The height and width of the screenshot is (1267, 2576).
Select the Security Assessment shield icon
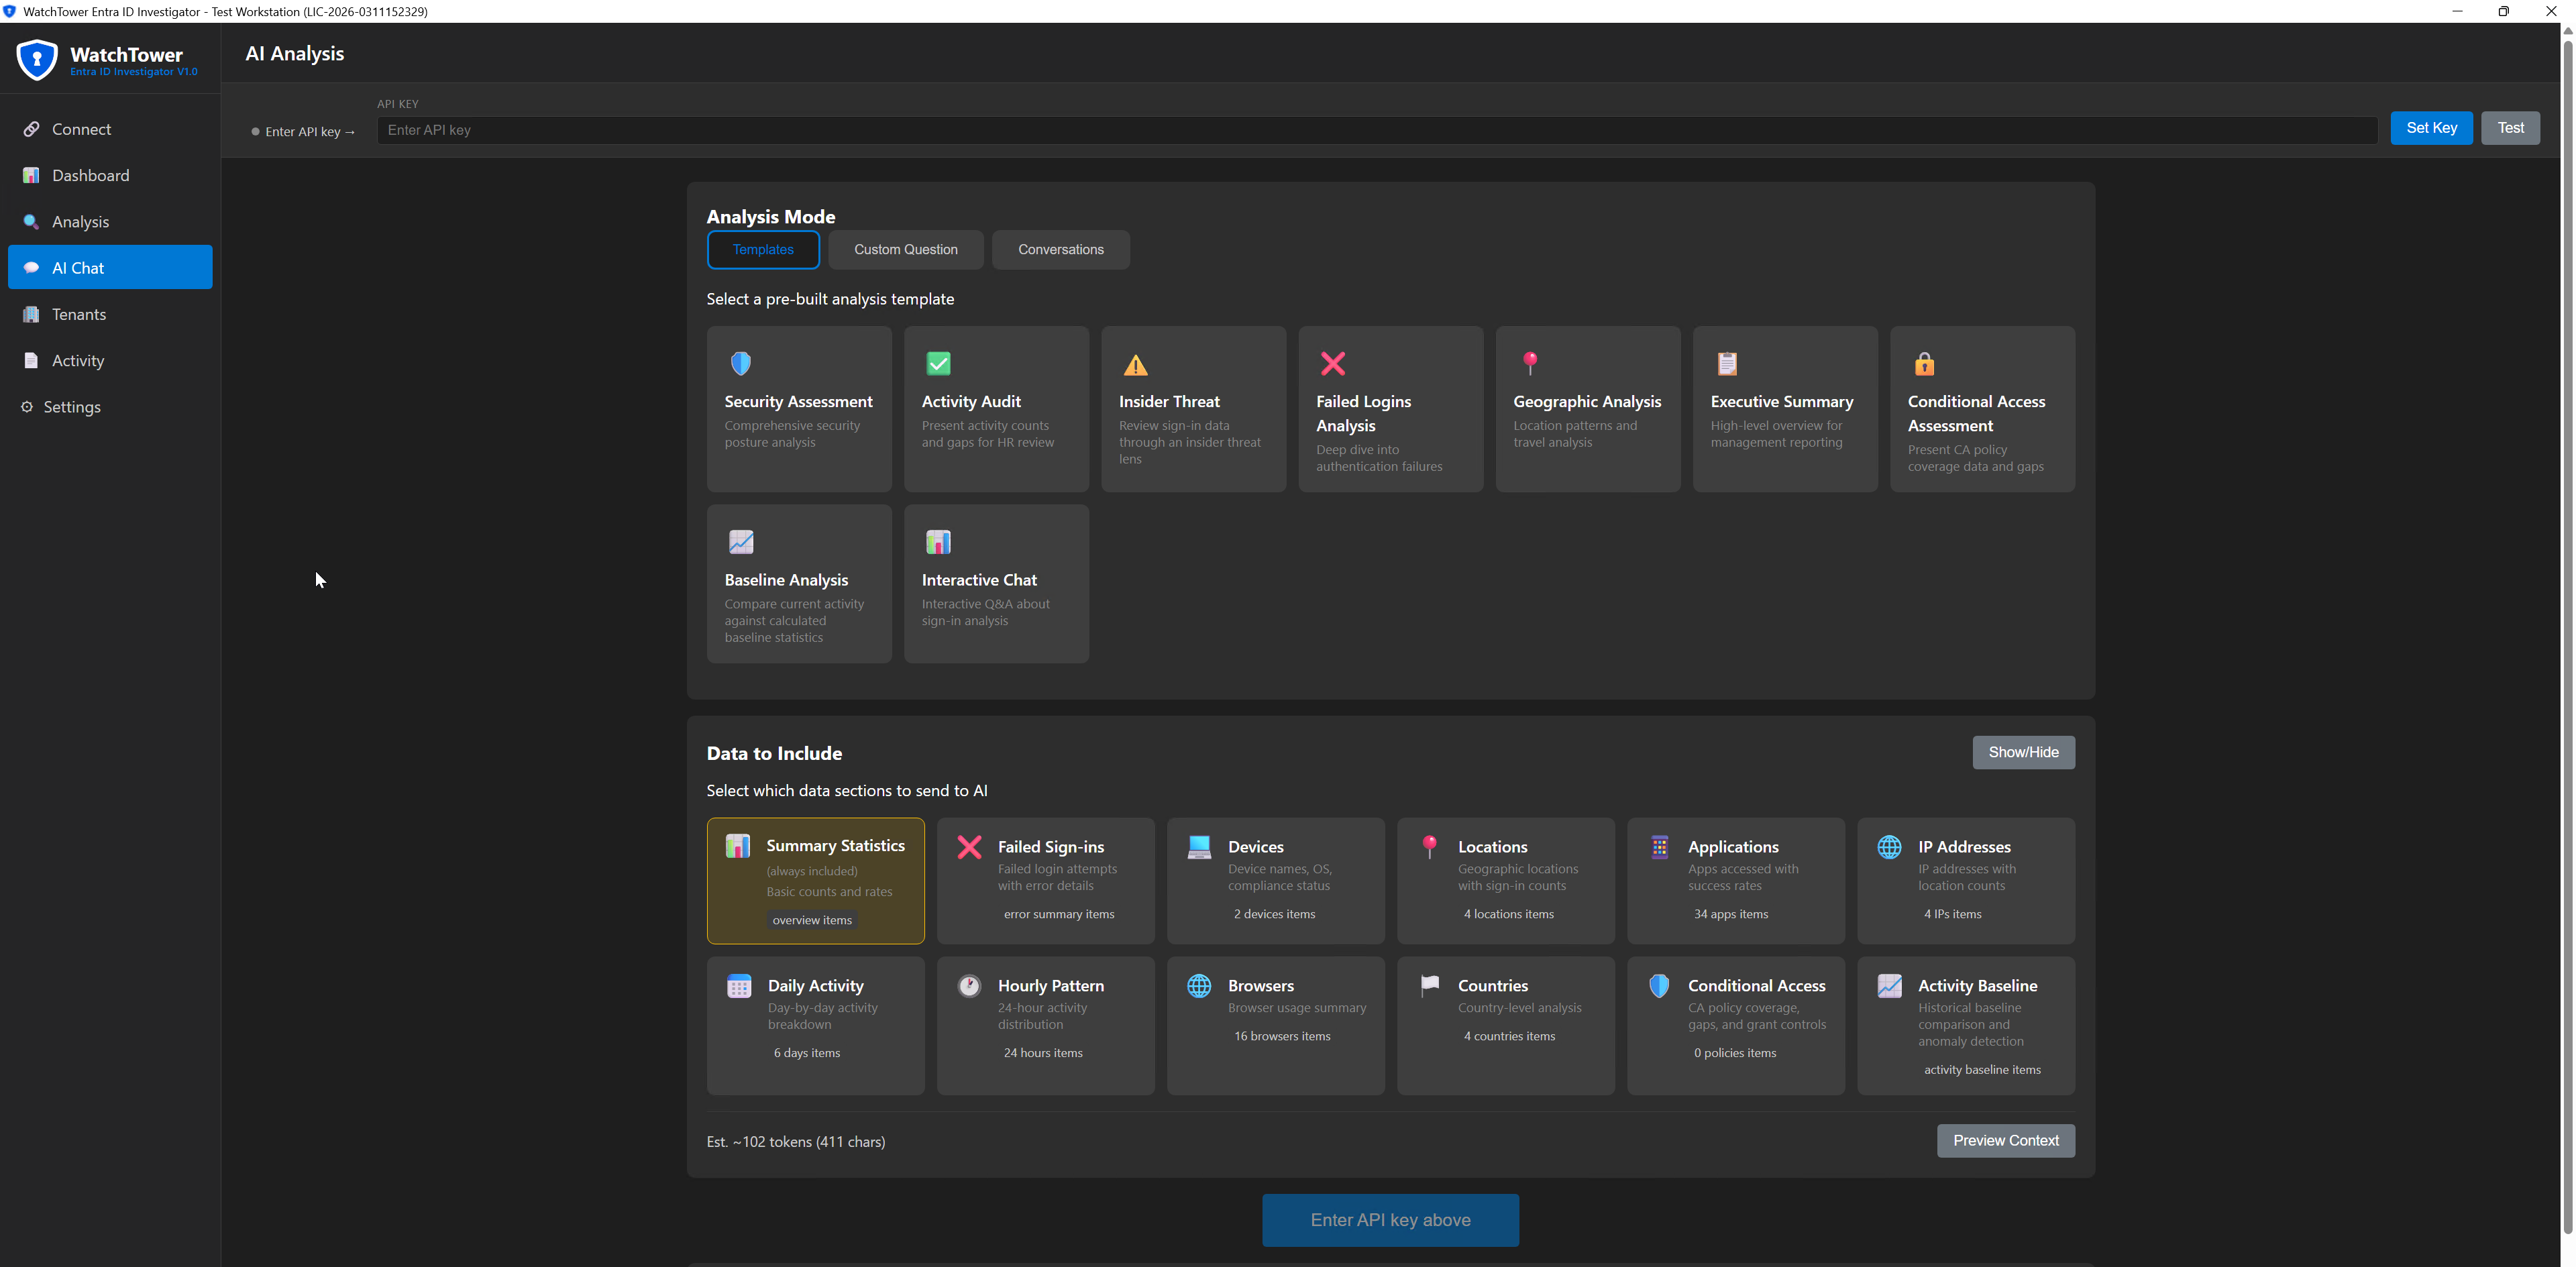pos(740,363)
